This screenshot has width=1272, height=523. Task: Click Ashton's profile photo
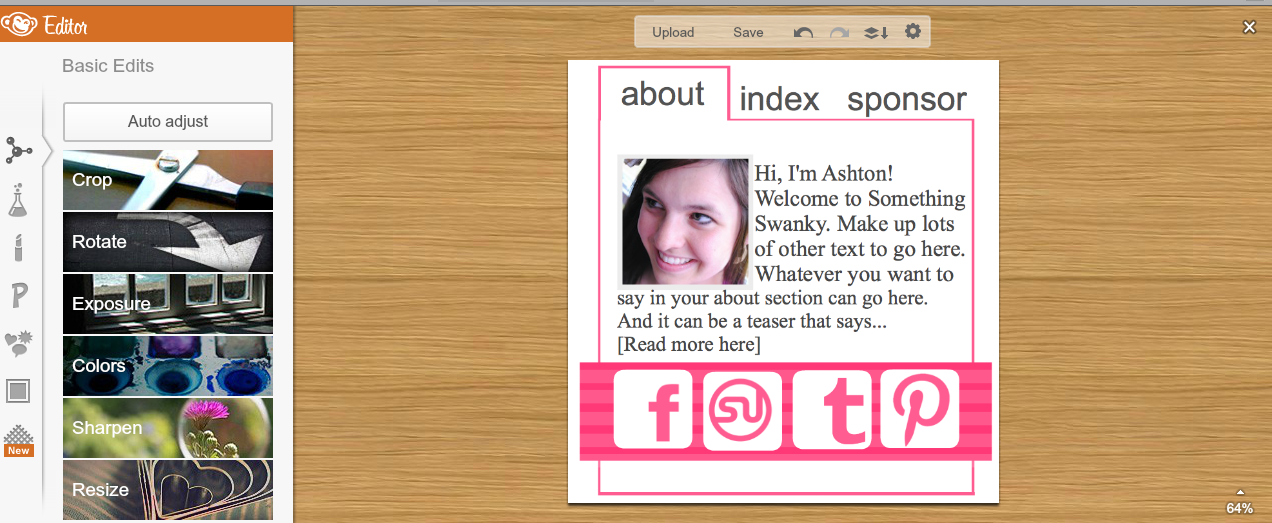click(685, 222)
